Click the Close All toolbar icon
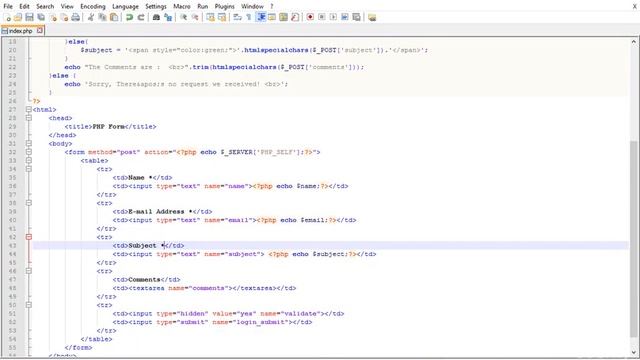The height and width of the screenshot is (360, 640). (x=64, y=17)
